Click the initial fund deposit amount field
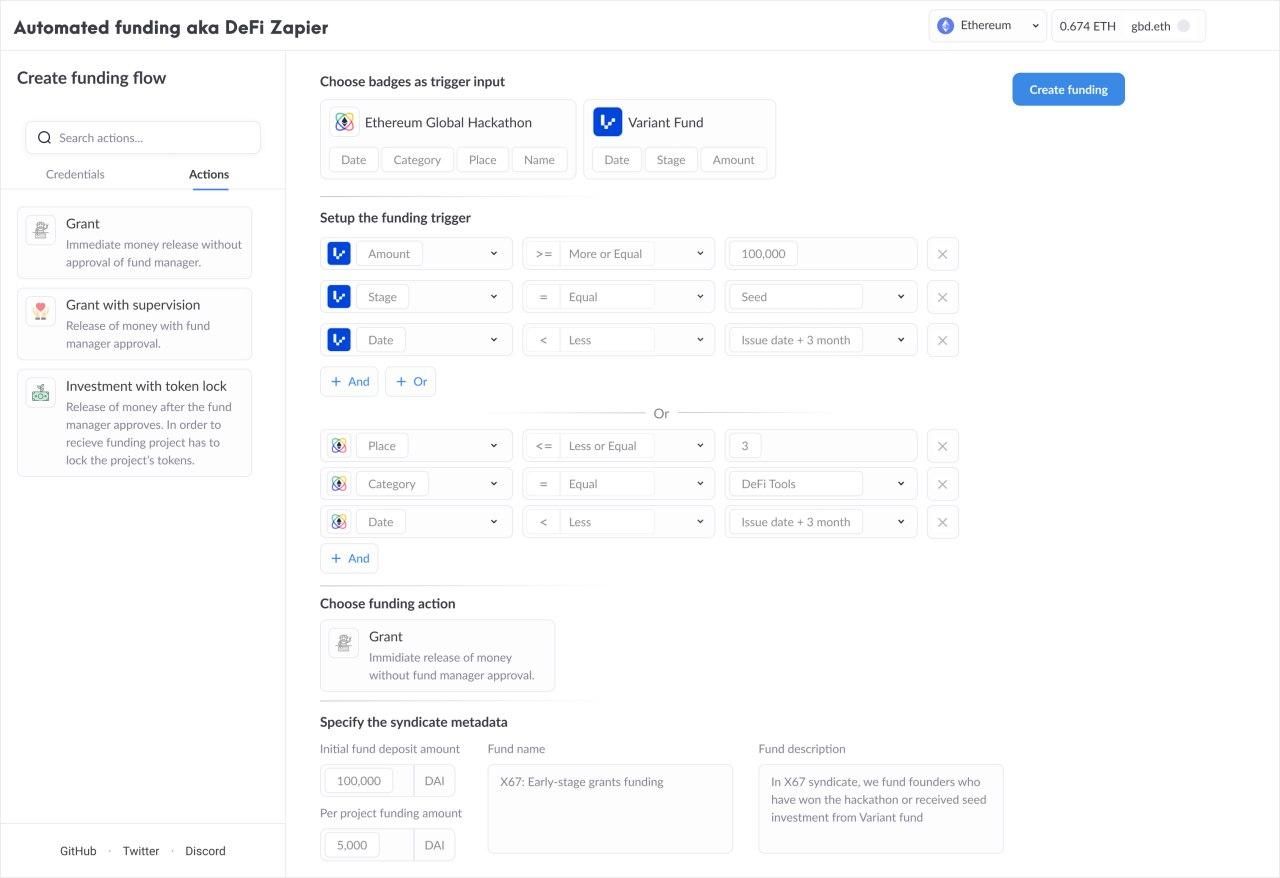The width and height of the screenshot is (1280, 878). 367,781
